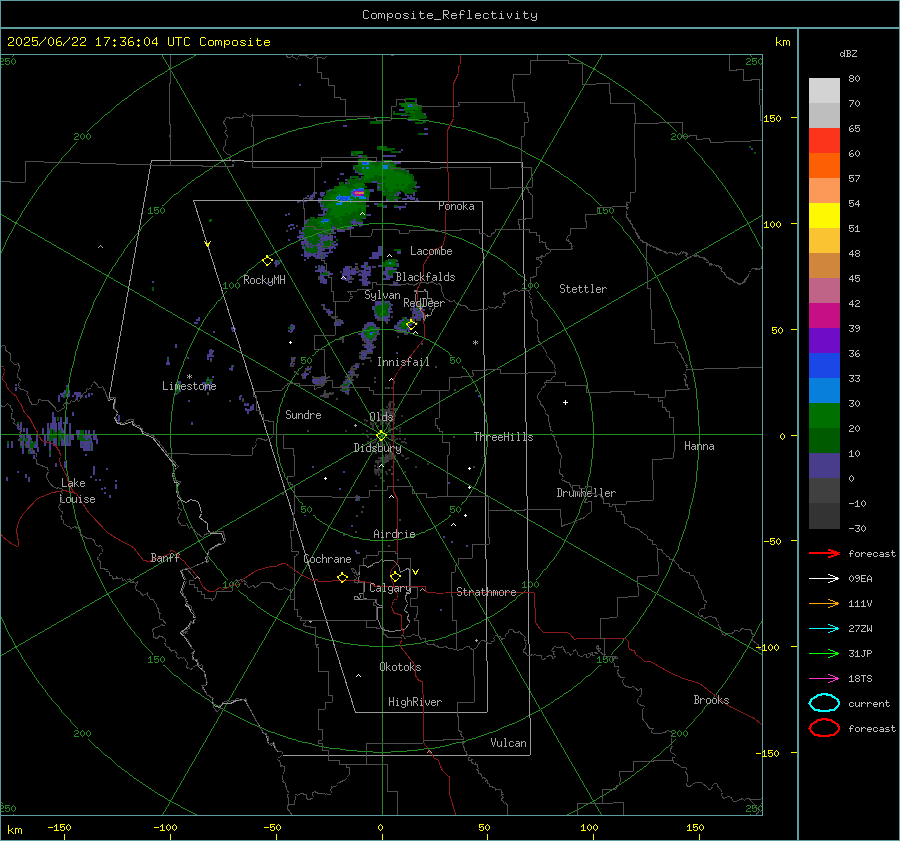Click the Sylvan label on the map

point(382,295)
